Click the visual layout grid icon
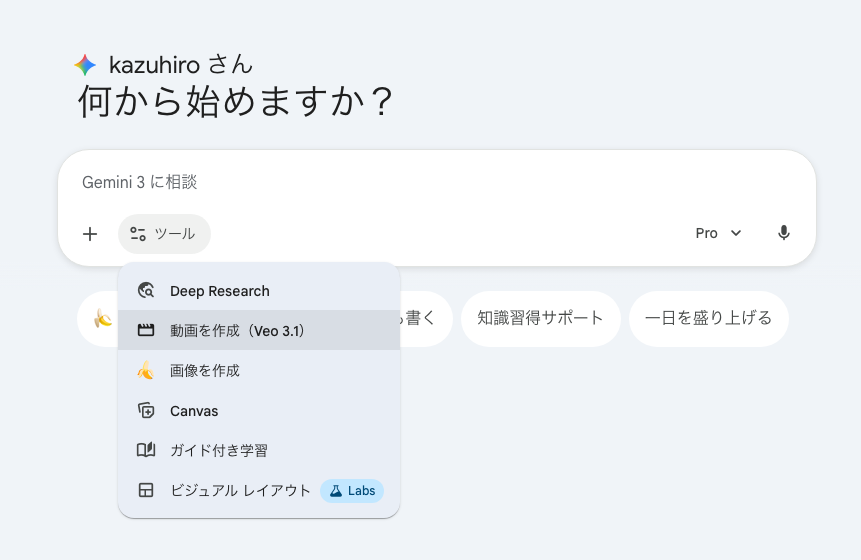Viewport: 861px width, 560px height. 146,491
